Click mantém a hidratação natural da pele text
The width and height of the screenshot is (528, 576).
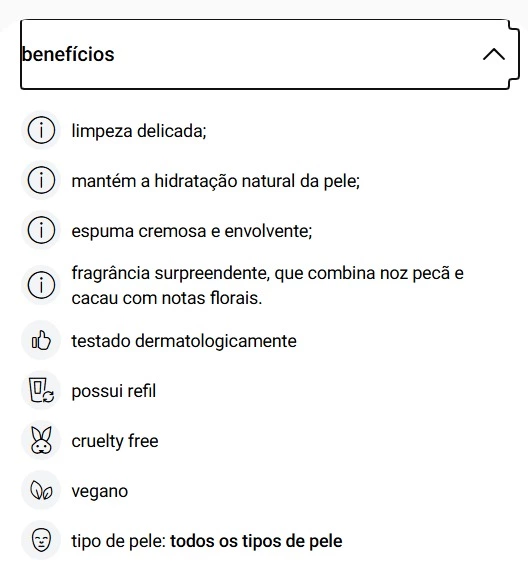coord(216,181)
